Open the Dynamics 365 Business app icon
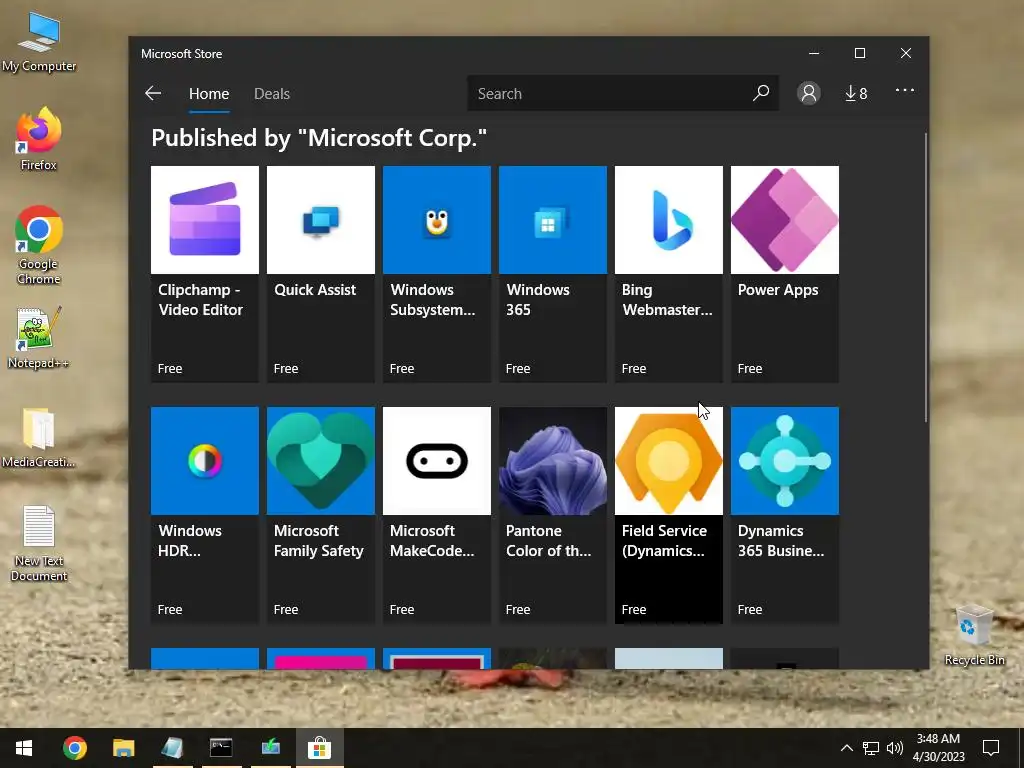 coord(785,460)
